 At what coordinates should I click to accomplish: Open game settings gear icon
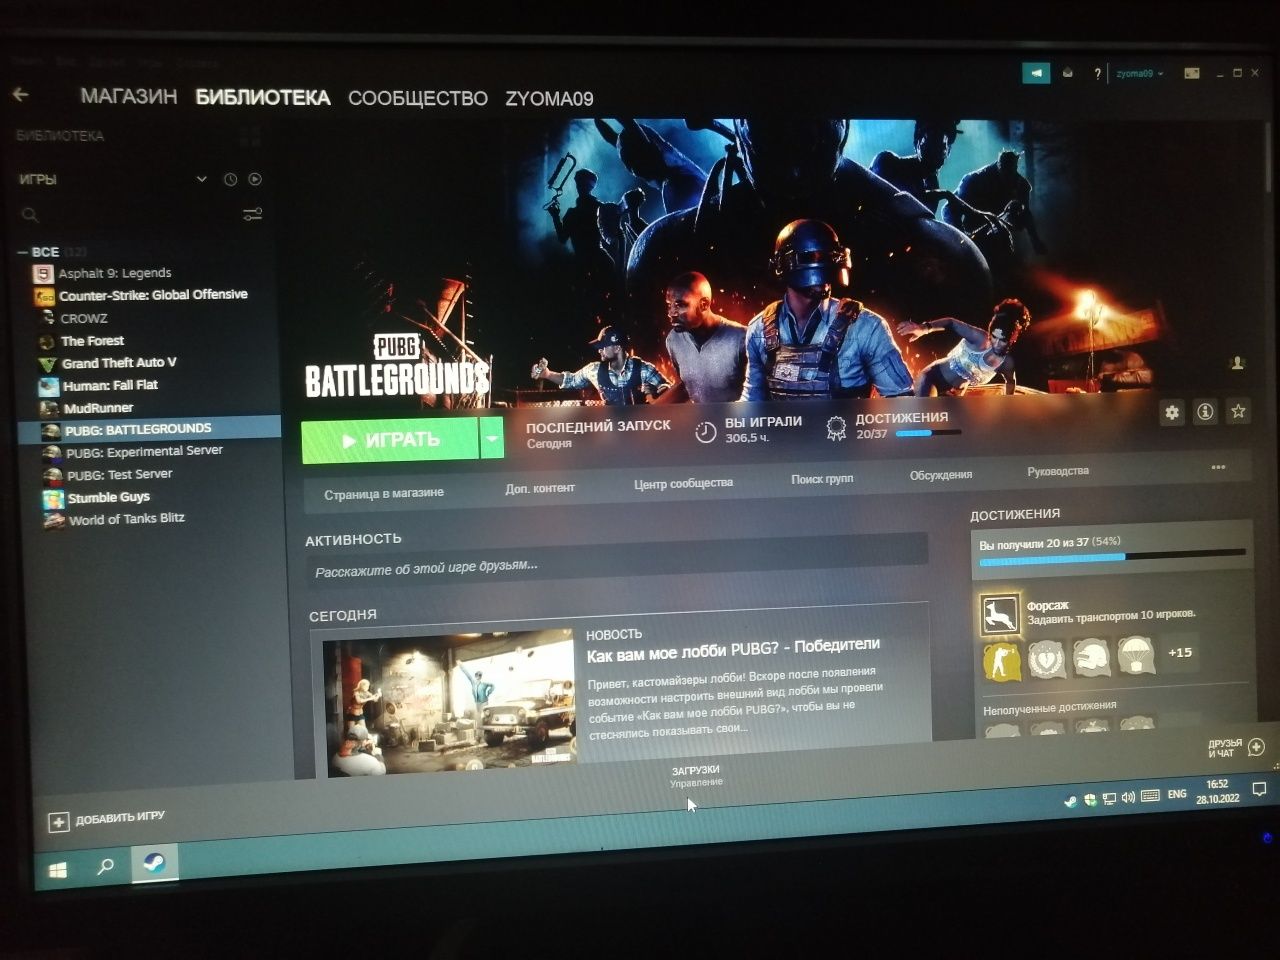point(1172,412)
